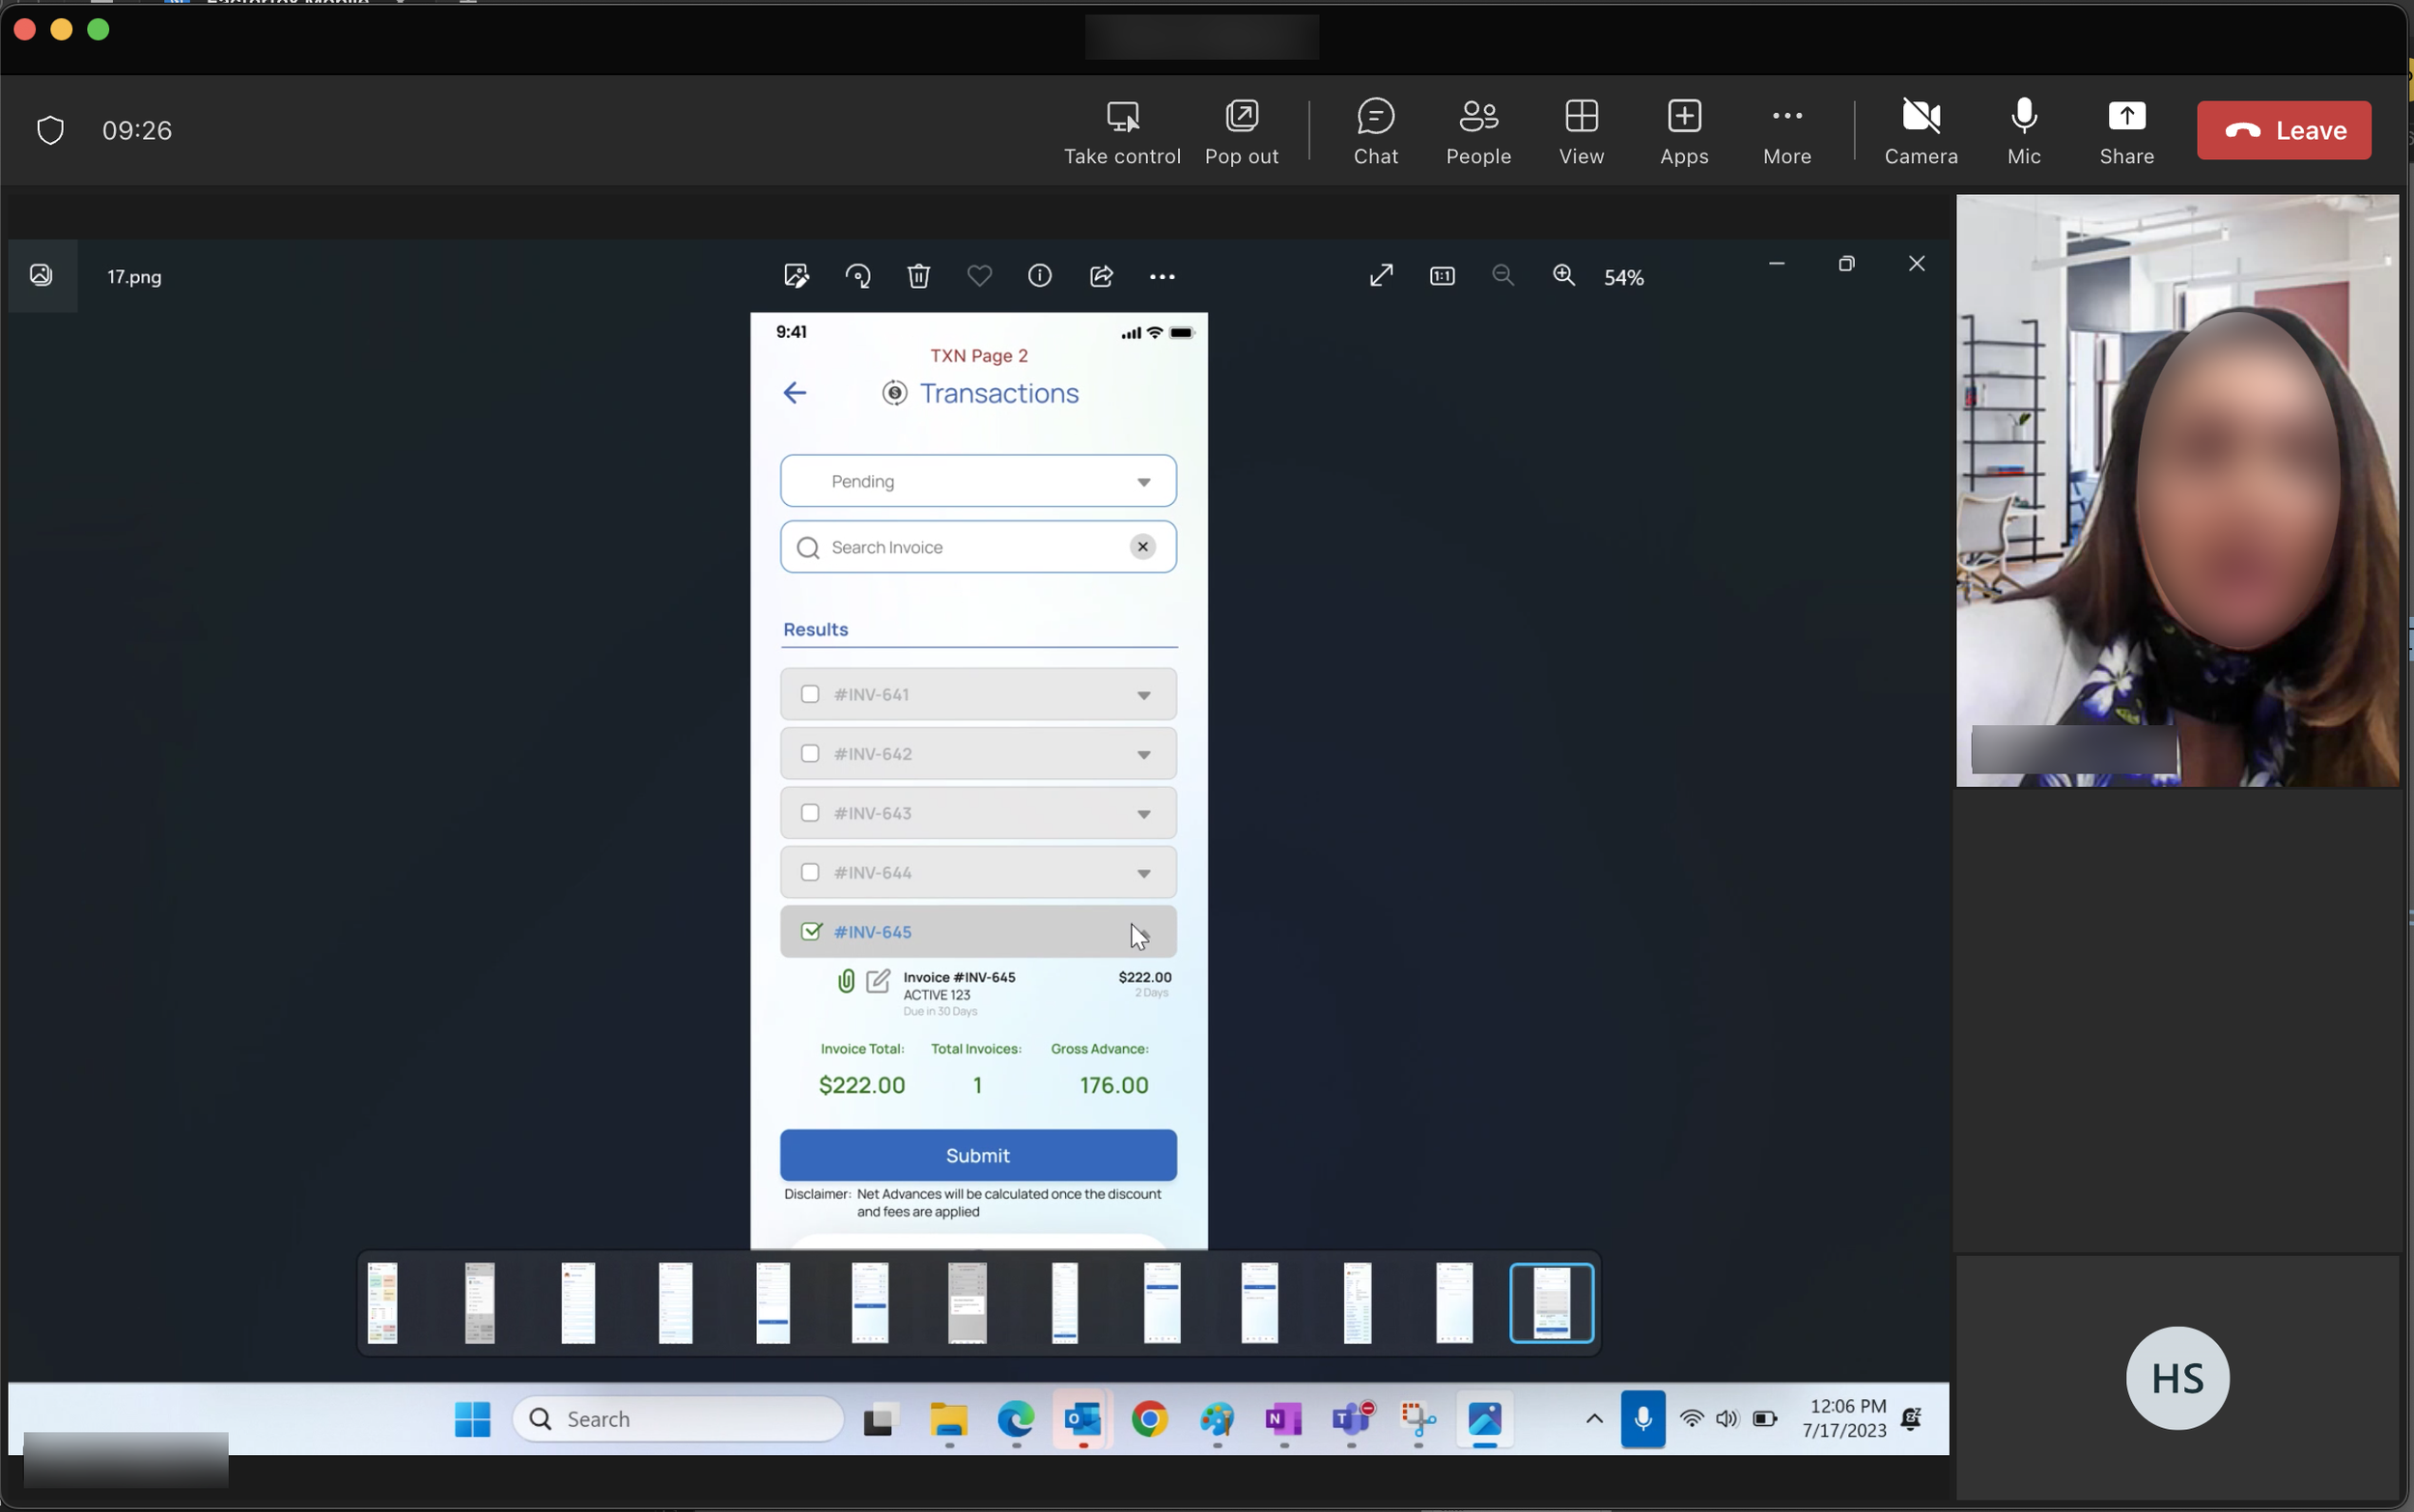Expand the #INV-642 row arrow

tap(1143, 755)
